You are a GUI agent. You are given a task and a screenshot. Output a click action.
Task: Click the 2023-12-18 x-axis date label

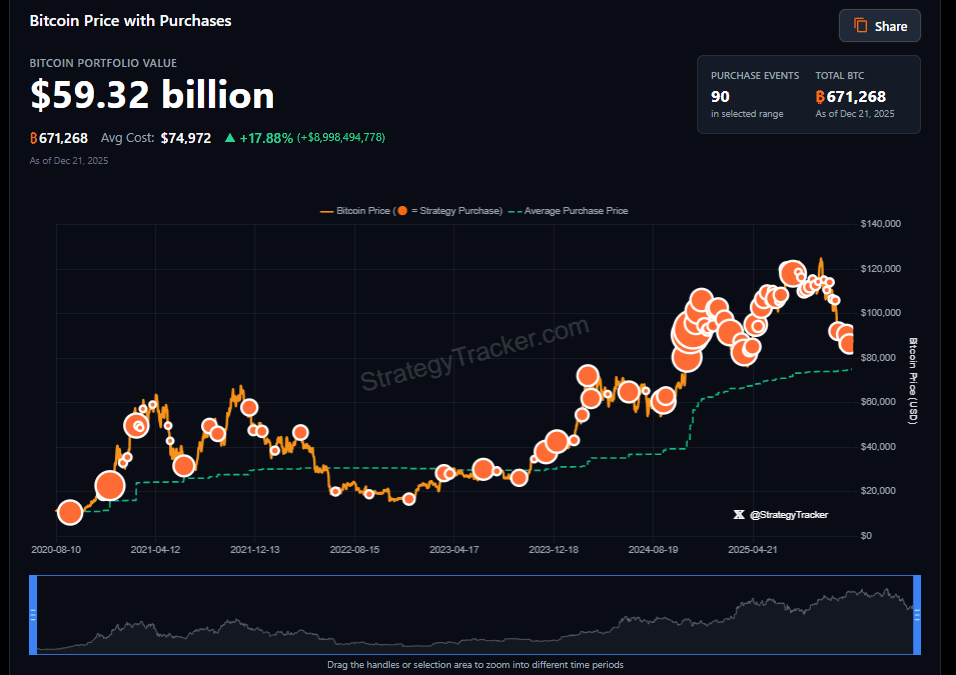(554, 549)
